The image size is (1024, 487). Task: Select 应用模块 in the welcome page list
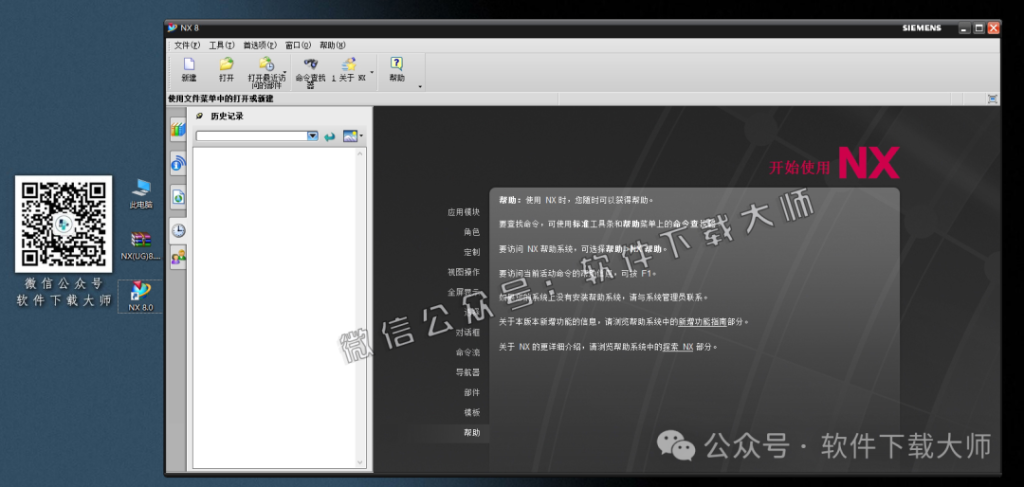coord(463,212)
